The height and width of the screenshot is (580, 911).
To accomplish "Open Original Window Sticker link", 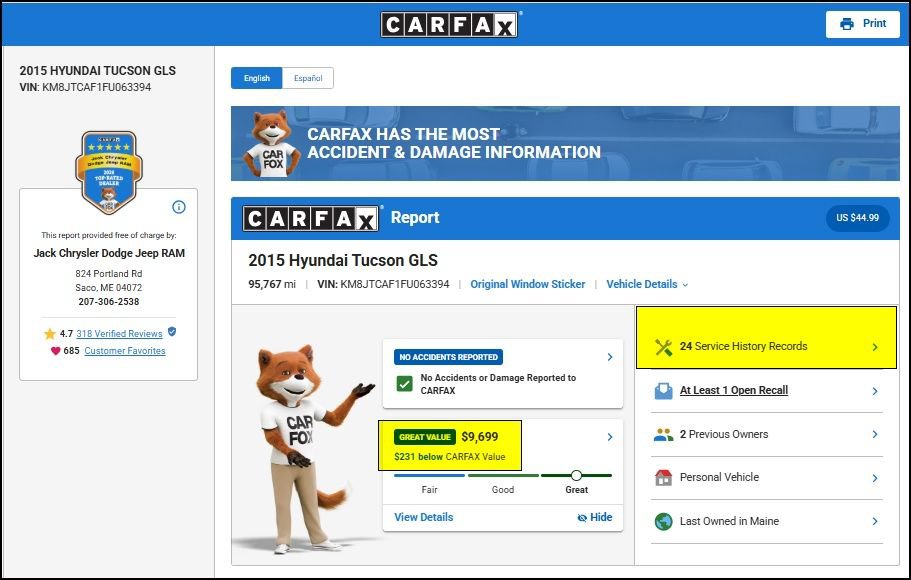I will pyautogui.click(x=528, y=284).
